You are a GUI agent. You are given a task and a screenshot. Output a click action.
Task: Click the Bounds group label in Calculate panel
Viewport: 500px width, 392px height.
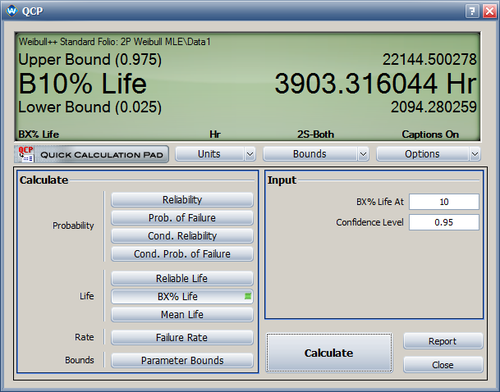(x=79, y=360)
